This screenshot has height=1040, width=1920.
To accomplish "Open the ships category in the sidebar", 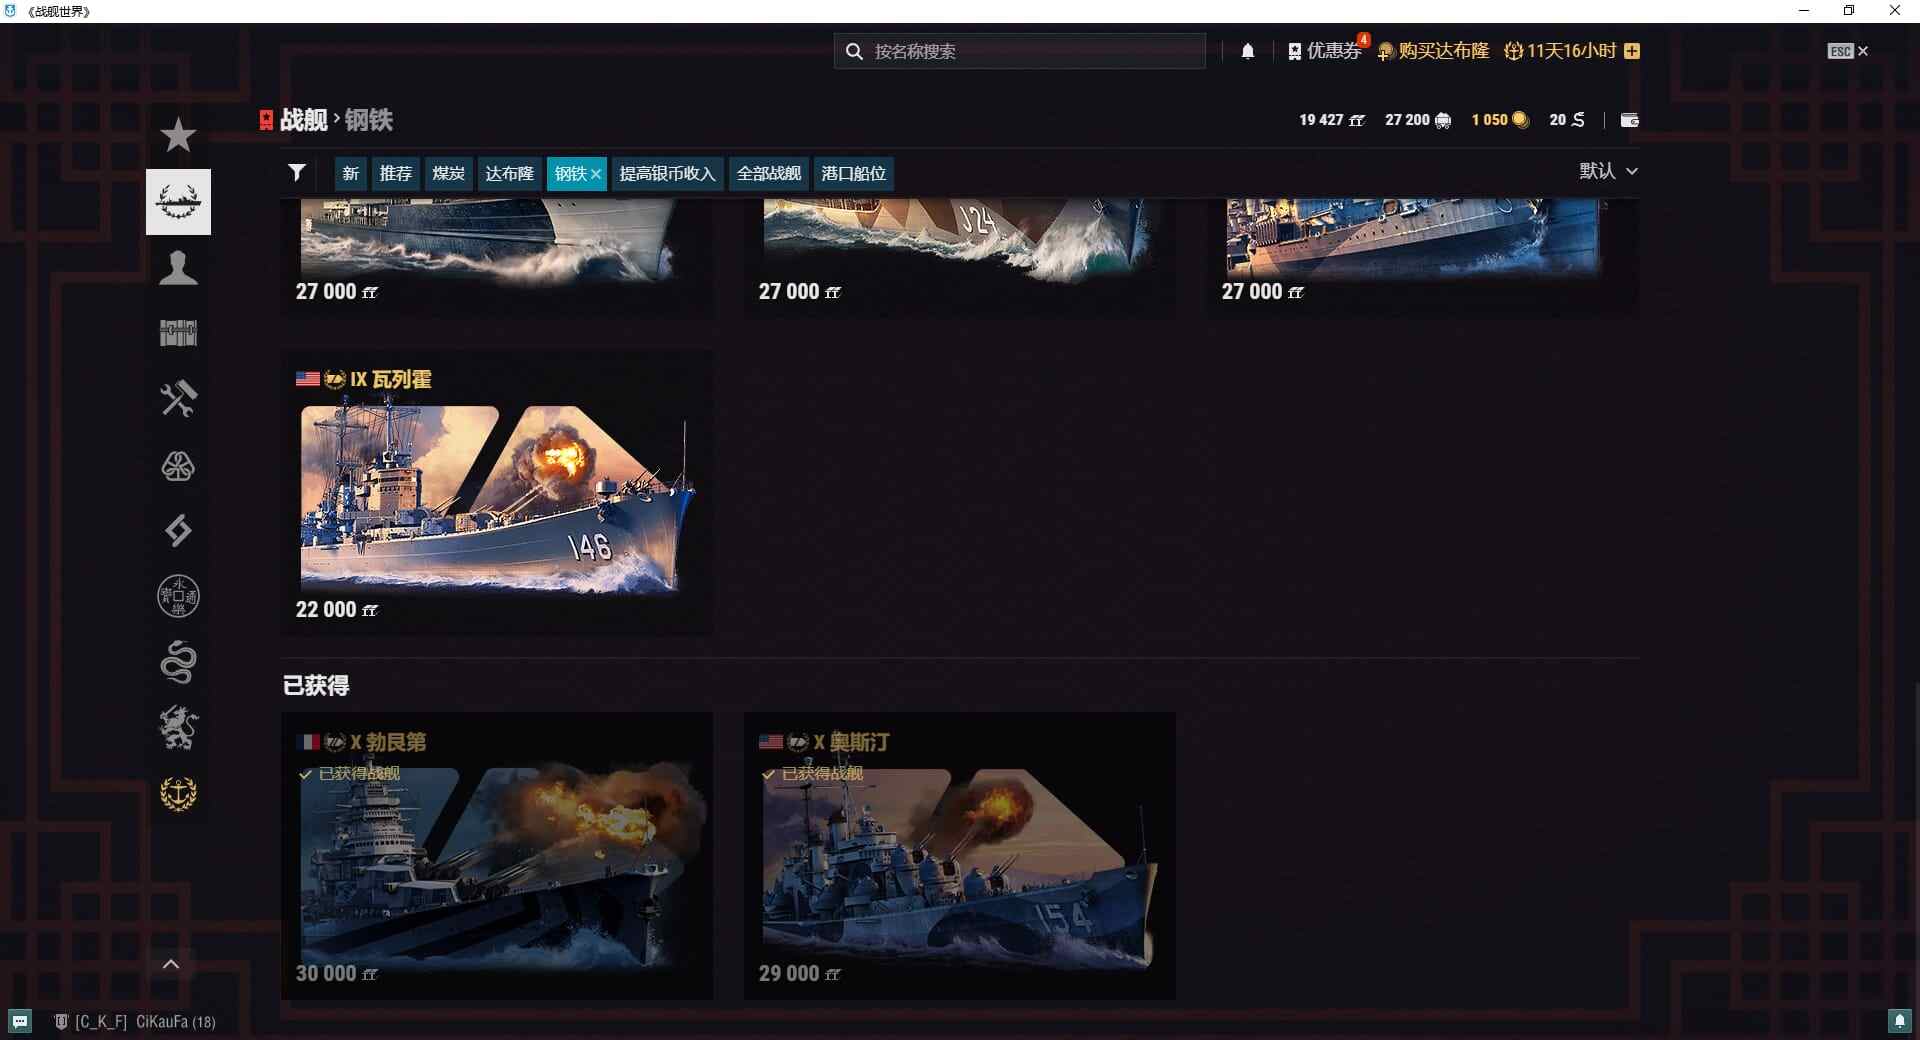I will 177,201.
